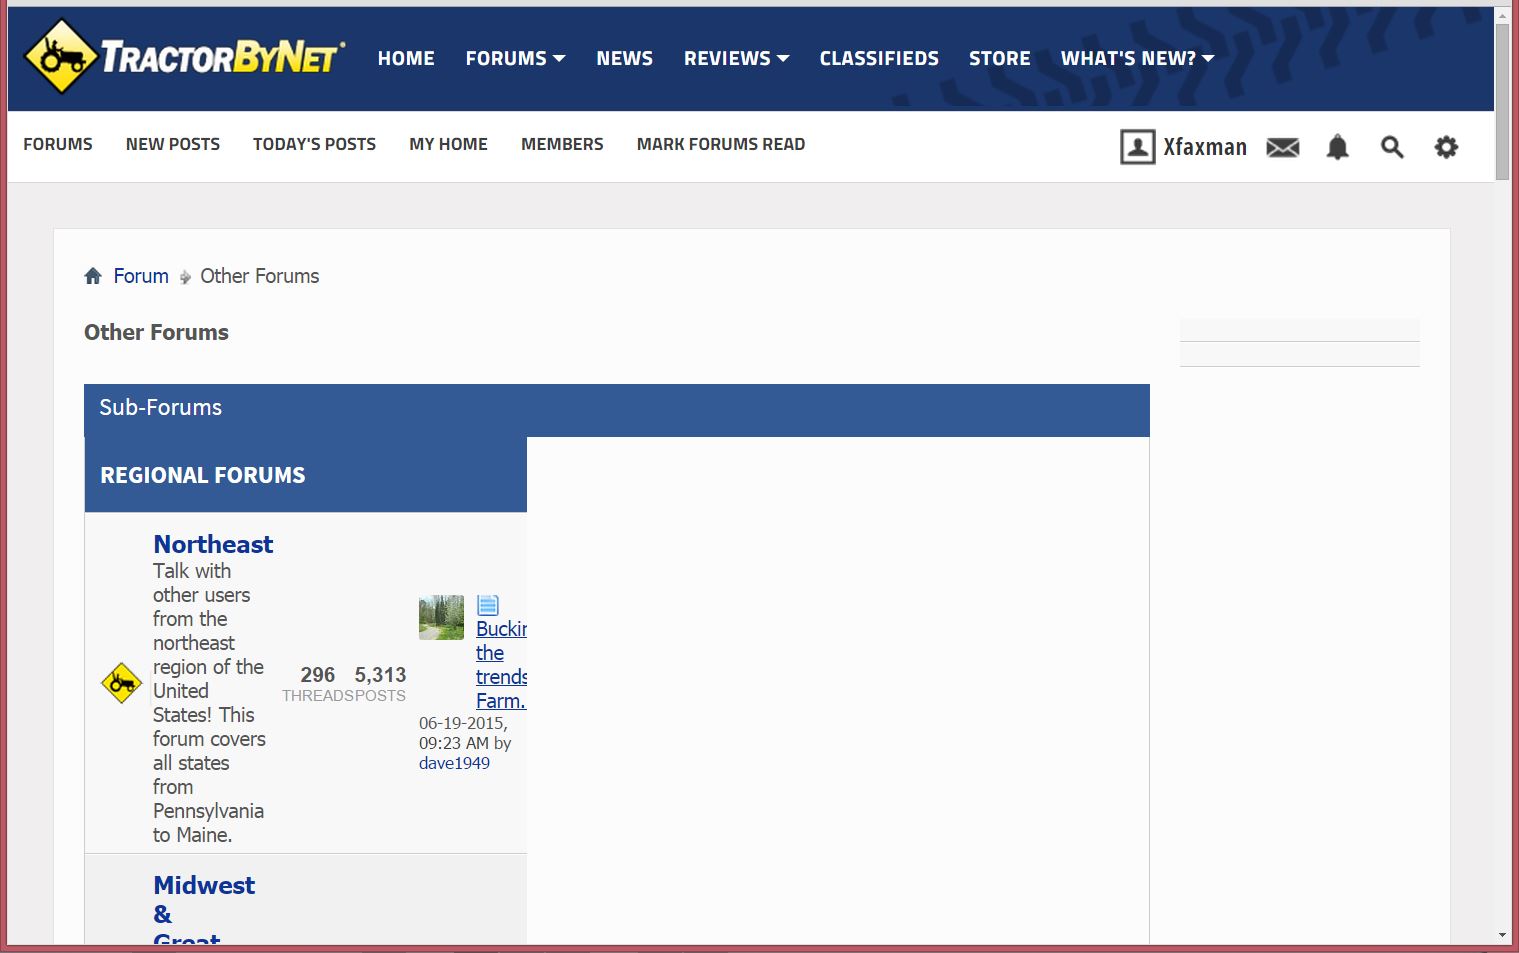The width and height of the screenshot is (1519, 953).
Task: Click the TractorByNet logo
Action: tap(185, 57)
